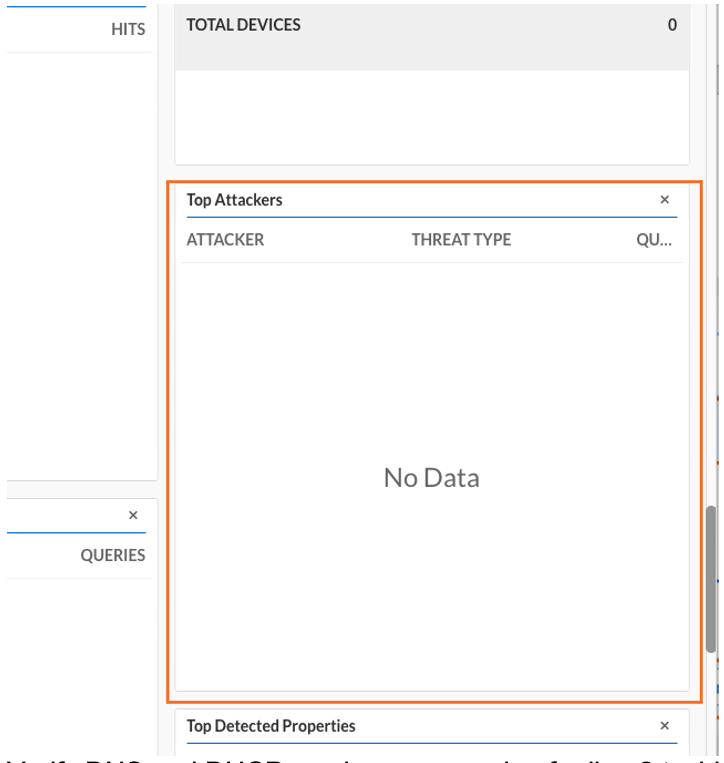Screen dimensions: 724x763
Task: Close the Top Detected Properties widget
Action: point(664,726)
